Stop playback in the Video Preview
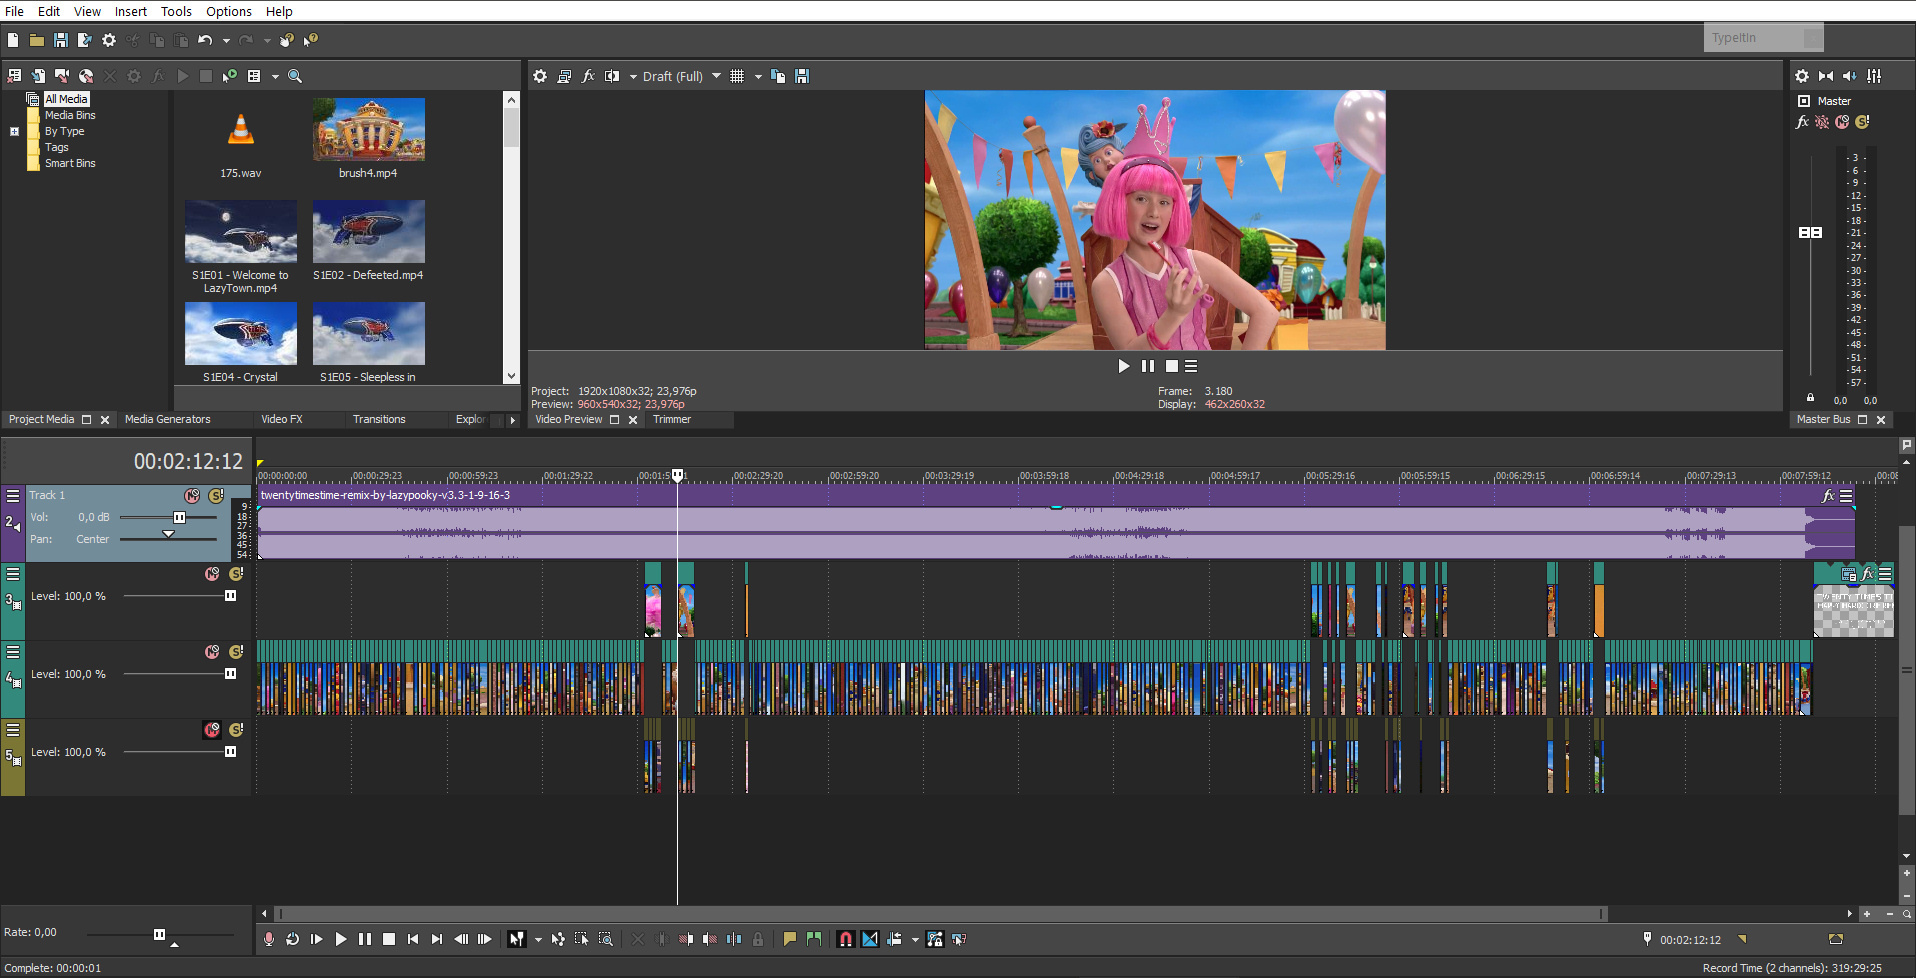The width and height of the screenshot is (1916, 978). tap(1171, 366)
